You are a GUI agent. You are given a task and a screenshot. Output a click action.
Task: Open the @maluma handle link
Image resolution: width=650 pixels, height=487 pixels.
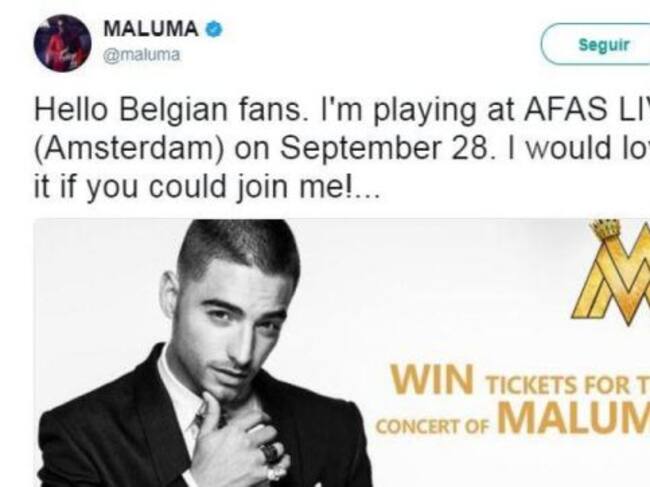coord(141,55)
